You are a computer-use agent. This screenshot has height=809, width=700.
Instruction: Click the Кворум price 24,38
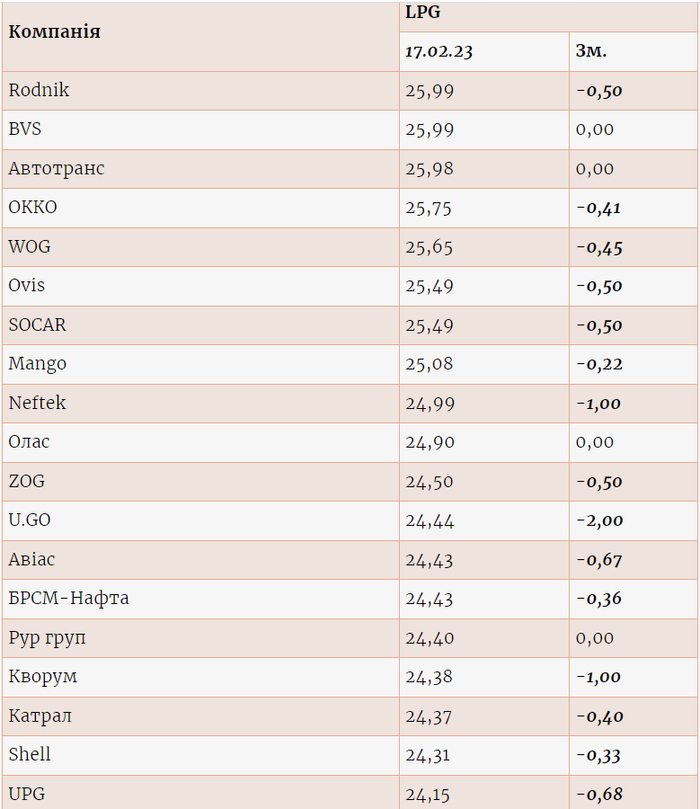click(429, 677)
